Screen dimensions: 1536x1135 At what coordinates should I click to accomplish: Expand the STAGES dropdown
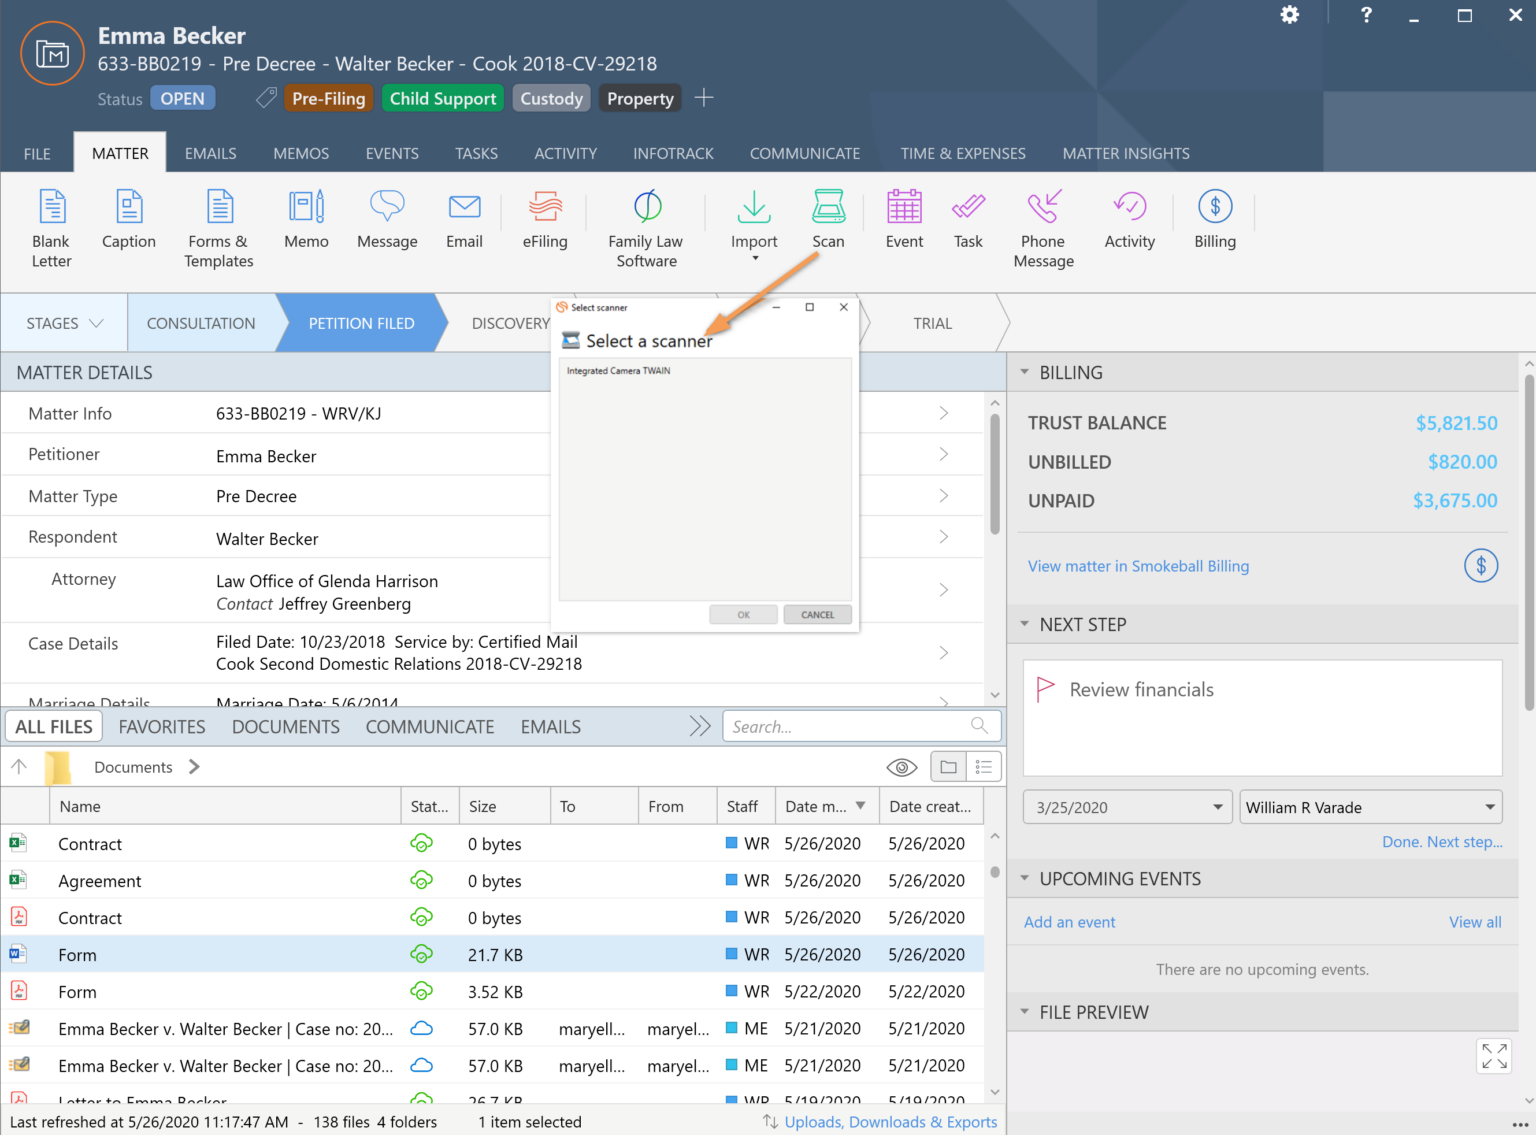point(65,323)
